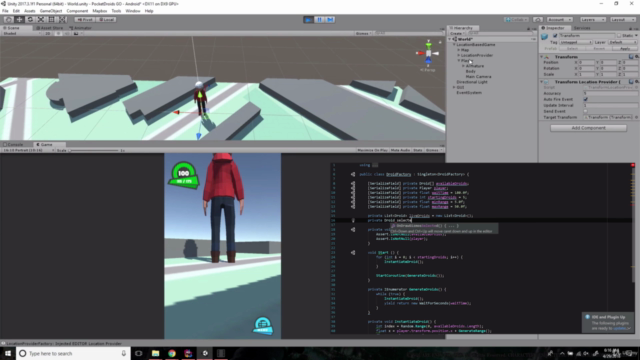Adjust the Game view Scale slider
640x360 pixels.
click(x=94, y=150)
